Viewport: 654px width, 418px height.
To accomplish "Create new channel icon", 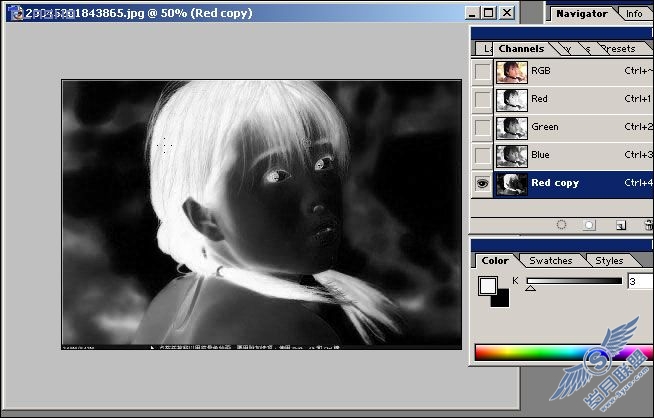I will pyautogui.click(x=621, y=225).
